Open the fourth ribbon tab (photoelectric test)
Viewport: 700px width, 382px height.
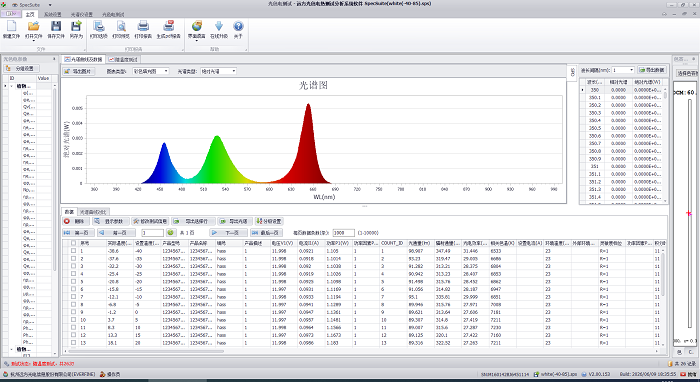(x=113, y=14)
